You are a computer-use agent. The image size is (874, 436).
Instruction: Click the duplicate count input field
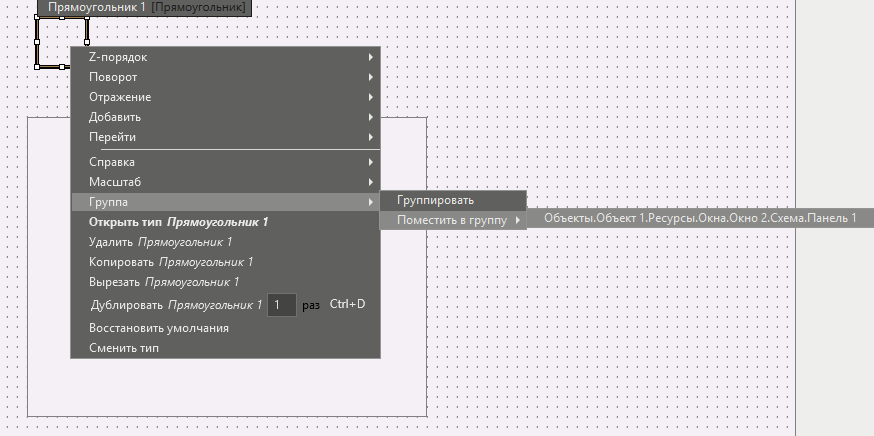[x=281, y=304]
